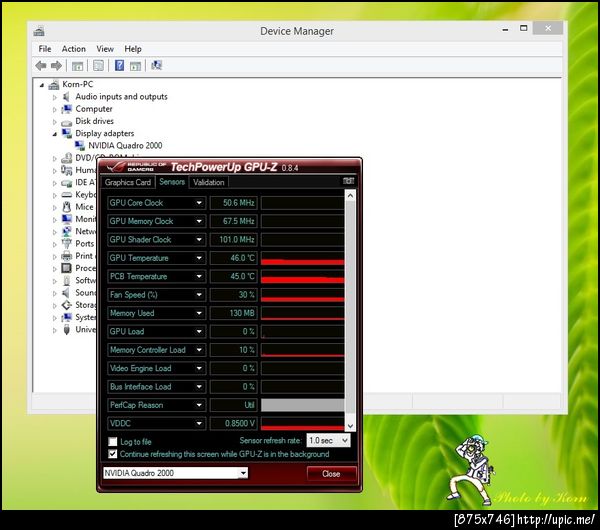Uncheck Continue refreshing in background checkbox
Image resolution: width=600 pixels, height=530 pixels.
(x=113, y=454)
